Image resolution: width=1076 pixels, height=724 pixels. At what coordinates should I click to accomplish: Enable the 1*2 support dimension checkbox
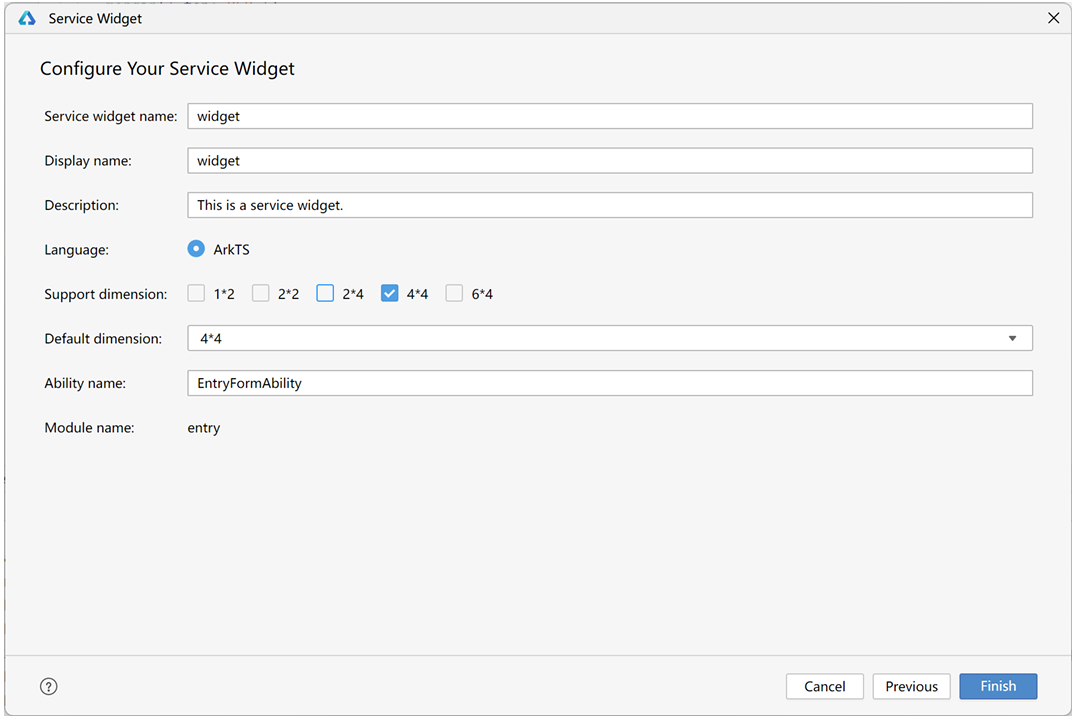pyautogui.click(x=196, y=294)
